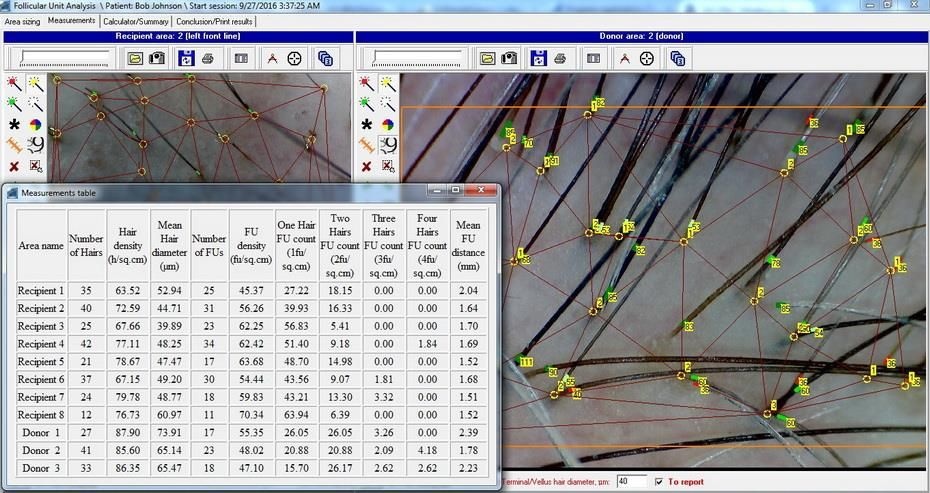Toggle the To report checkbox
This screenshot has width=930, height=493.
pyautogui.click(x=658, y=481)
